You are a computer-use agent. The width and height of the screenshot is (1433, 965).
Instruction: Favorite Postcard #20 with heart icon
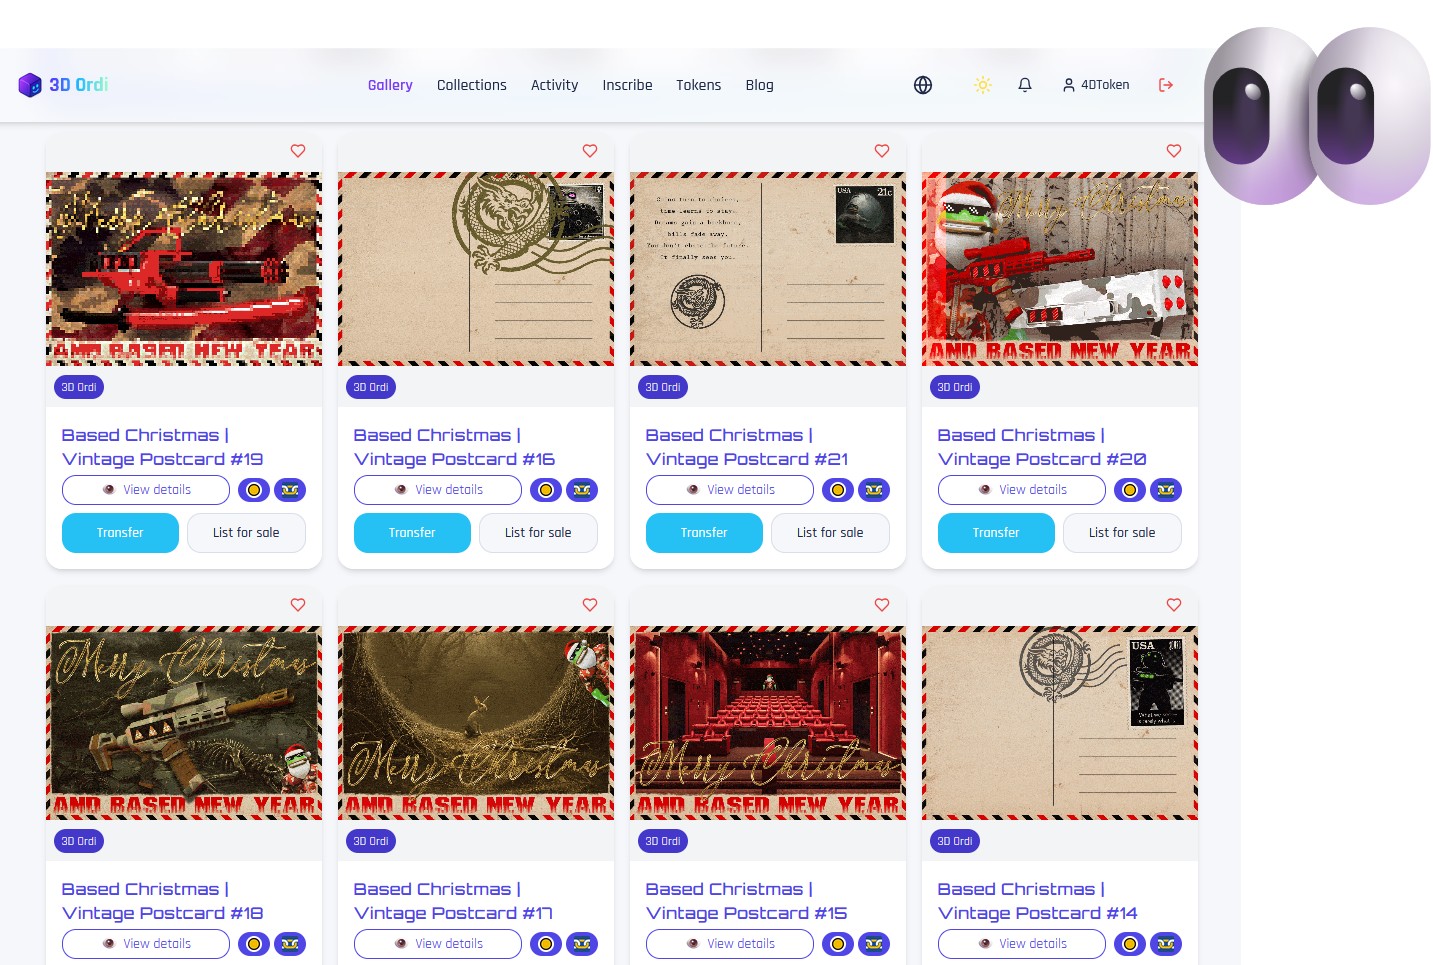click(x=1174, y=151)
